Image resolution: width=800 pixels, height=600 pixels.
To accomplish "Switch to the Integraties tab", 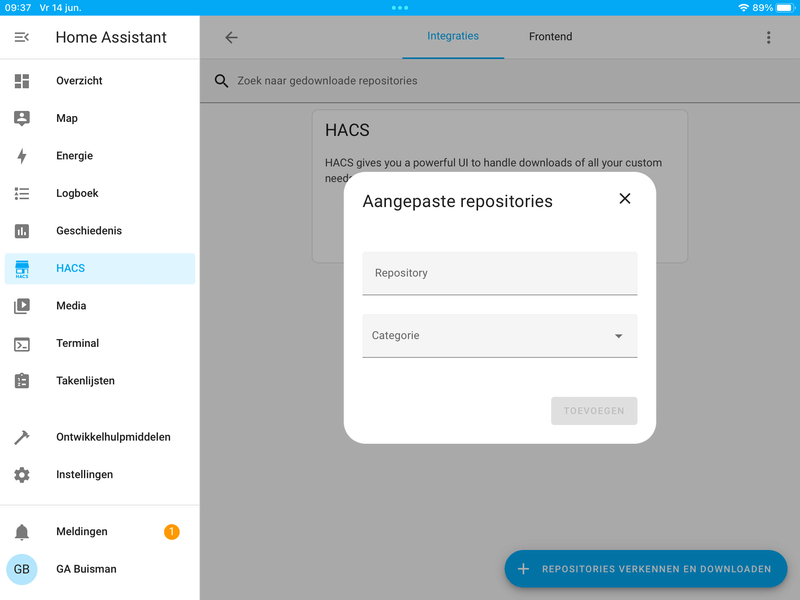I will 453,36.
